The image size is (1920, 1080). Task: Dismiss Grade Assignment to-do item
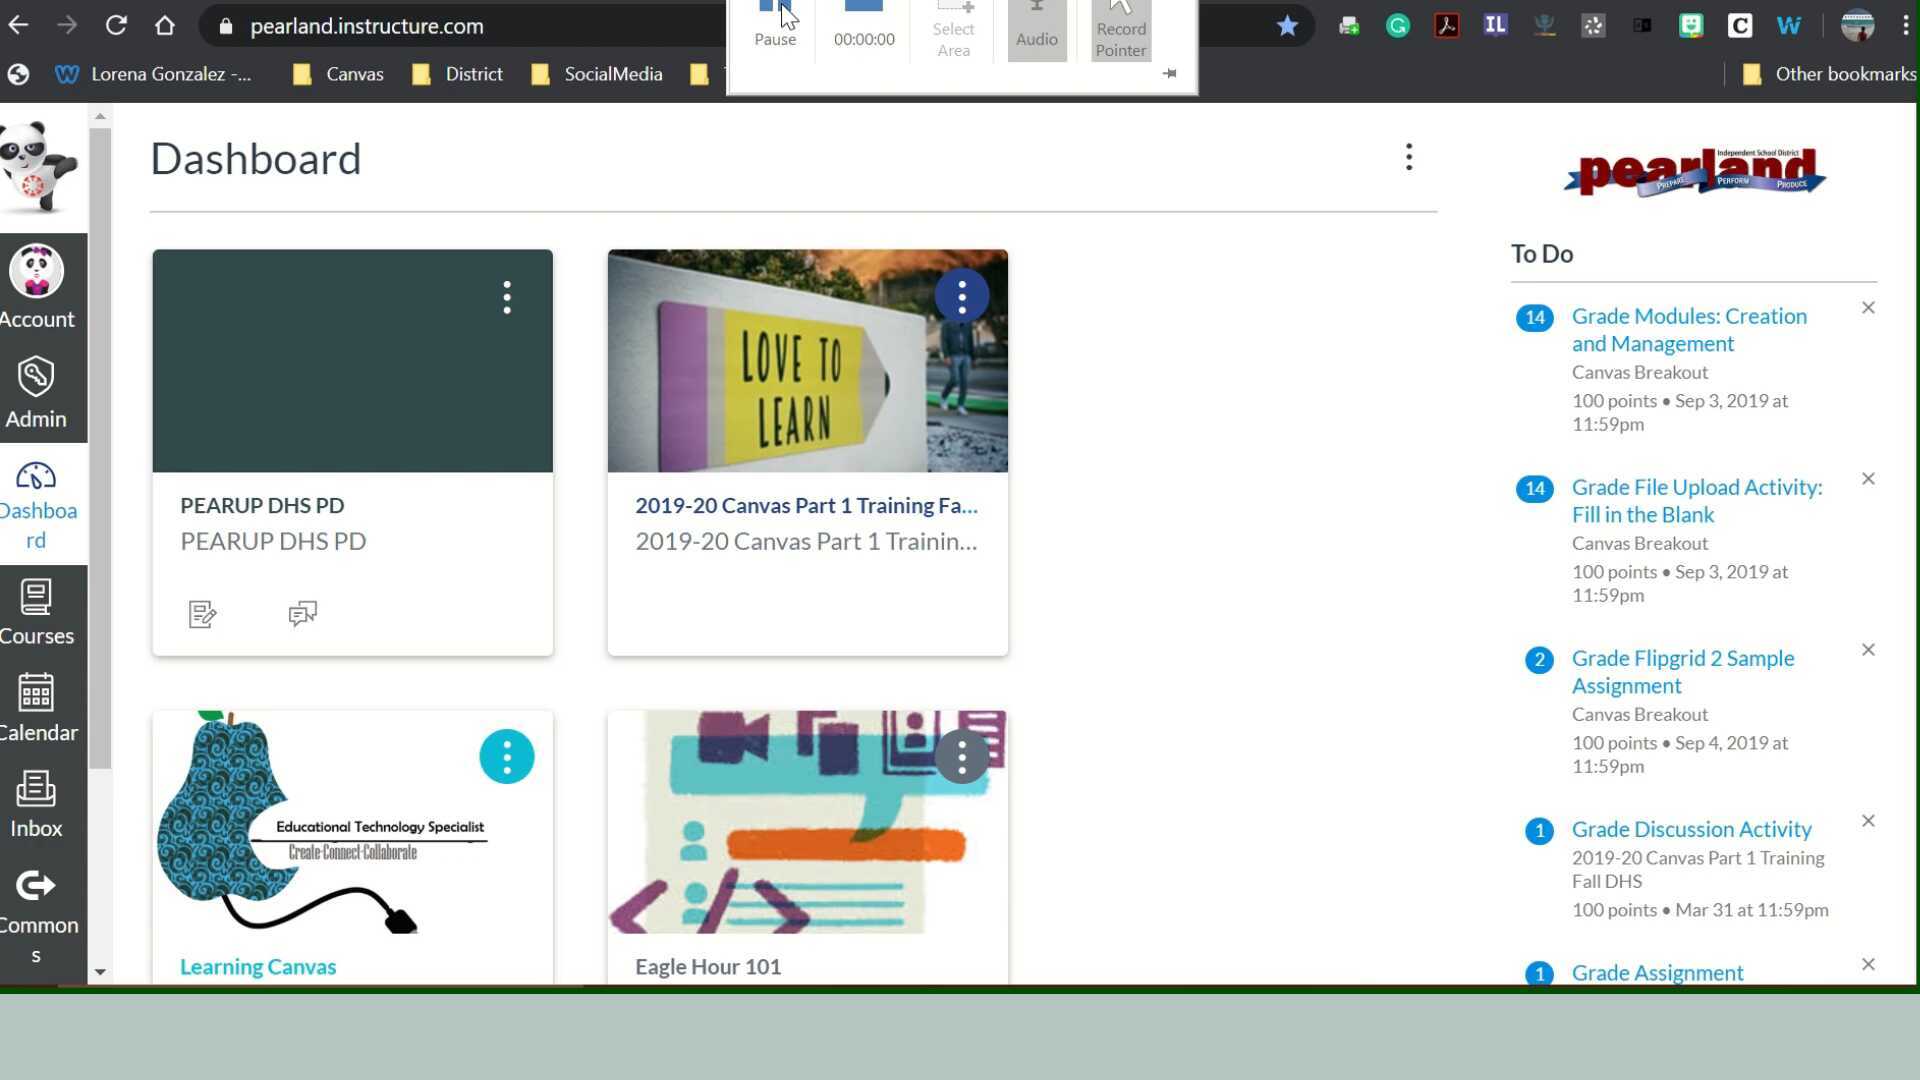point(1868,965)
